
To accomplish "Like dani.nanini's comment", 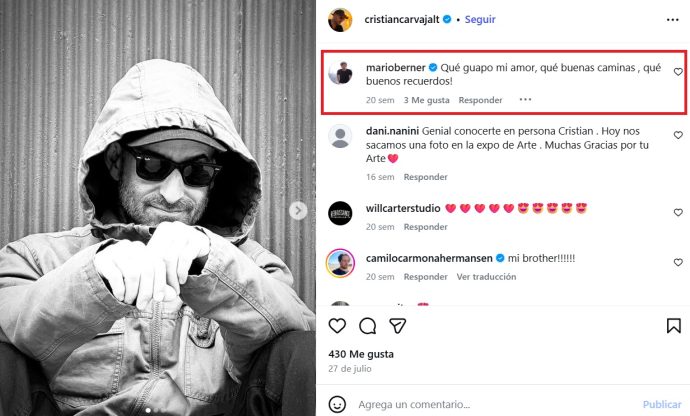I will (x=678, y=132).
